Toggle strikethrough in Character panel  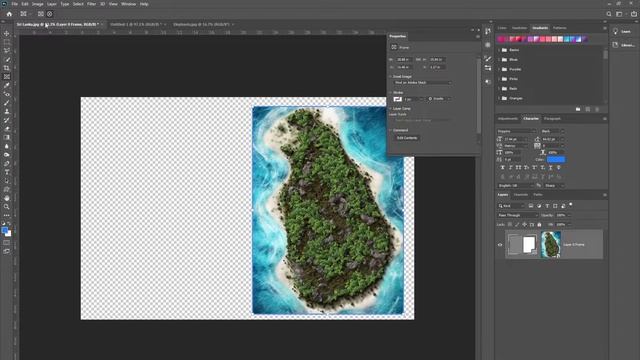(x=558, y=167)
